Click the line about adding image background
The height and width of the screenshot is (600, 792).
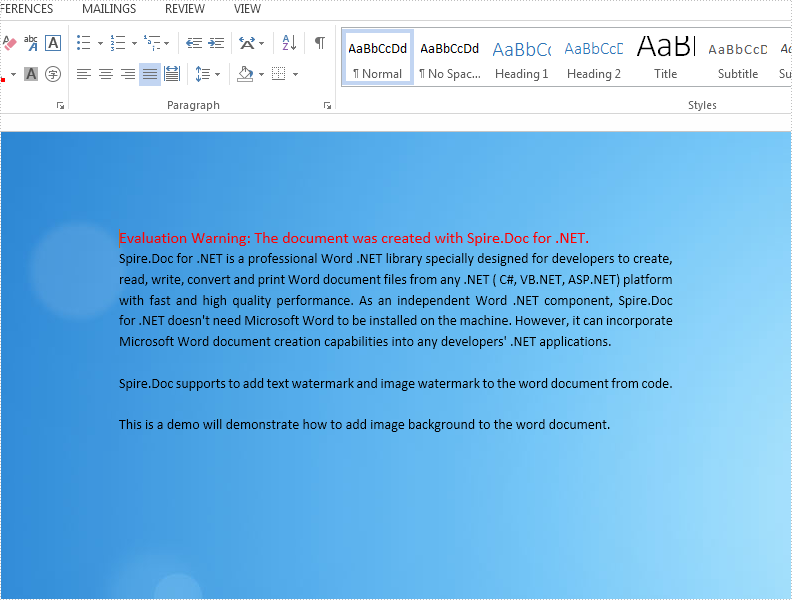pyautogui.click(x=364, y=424)
